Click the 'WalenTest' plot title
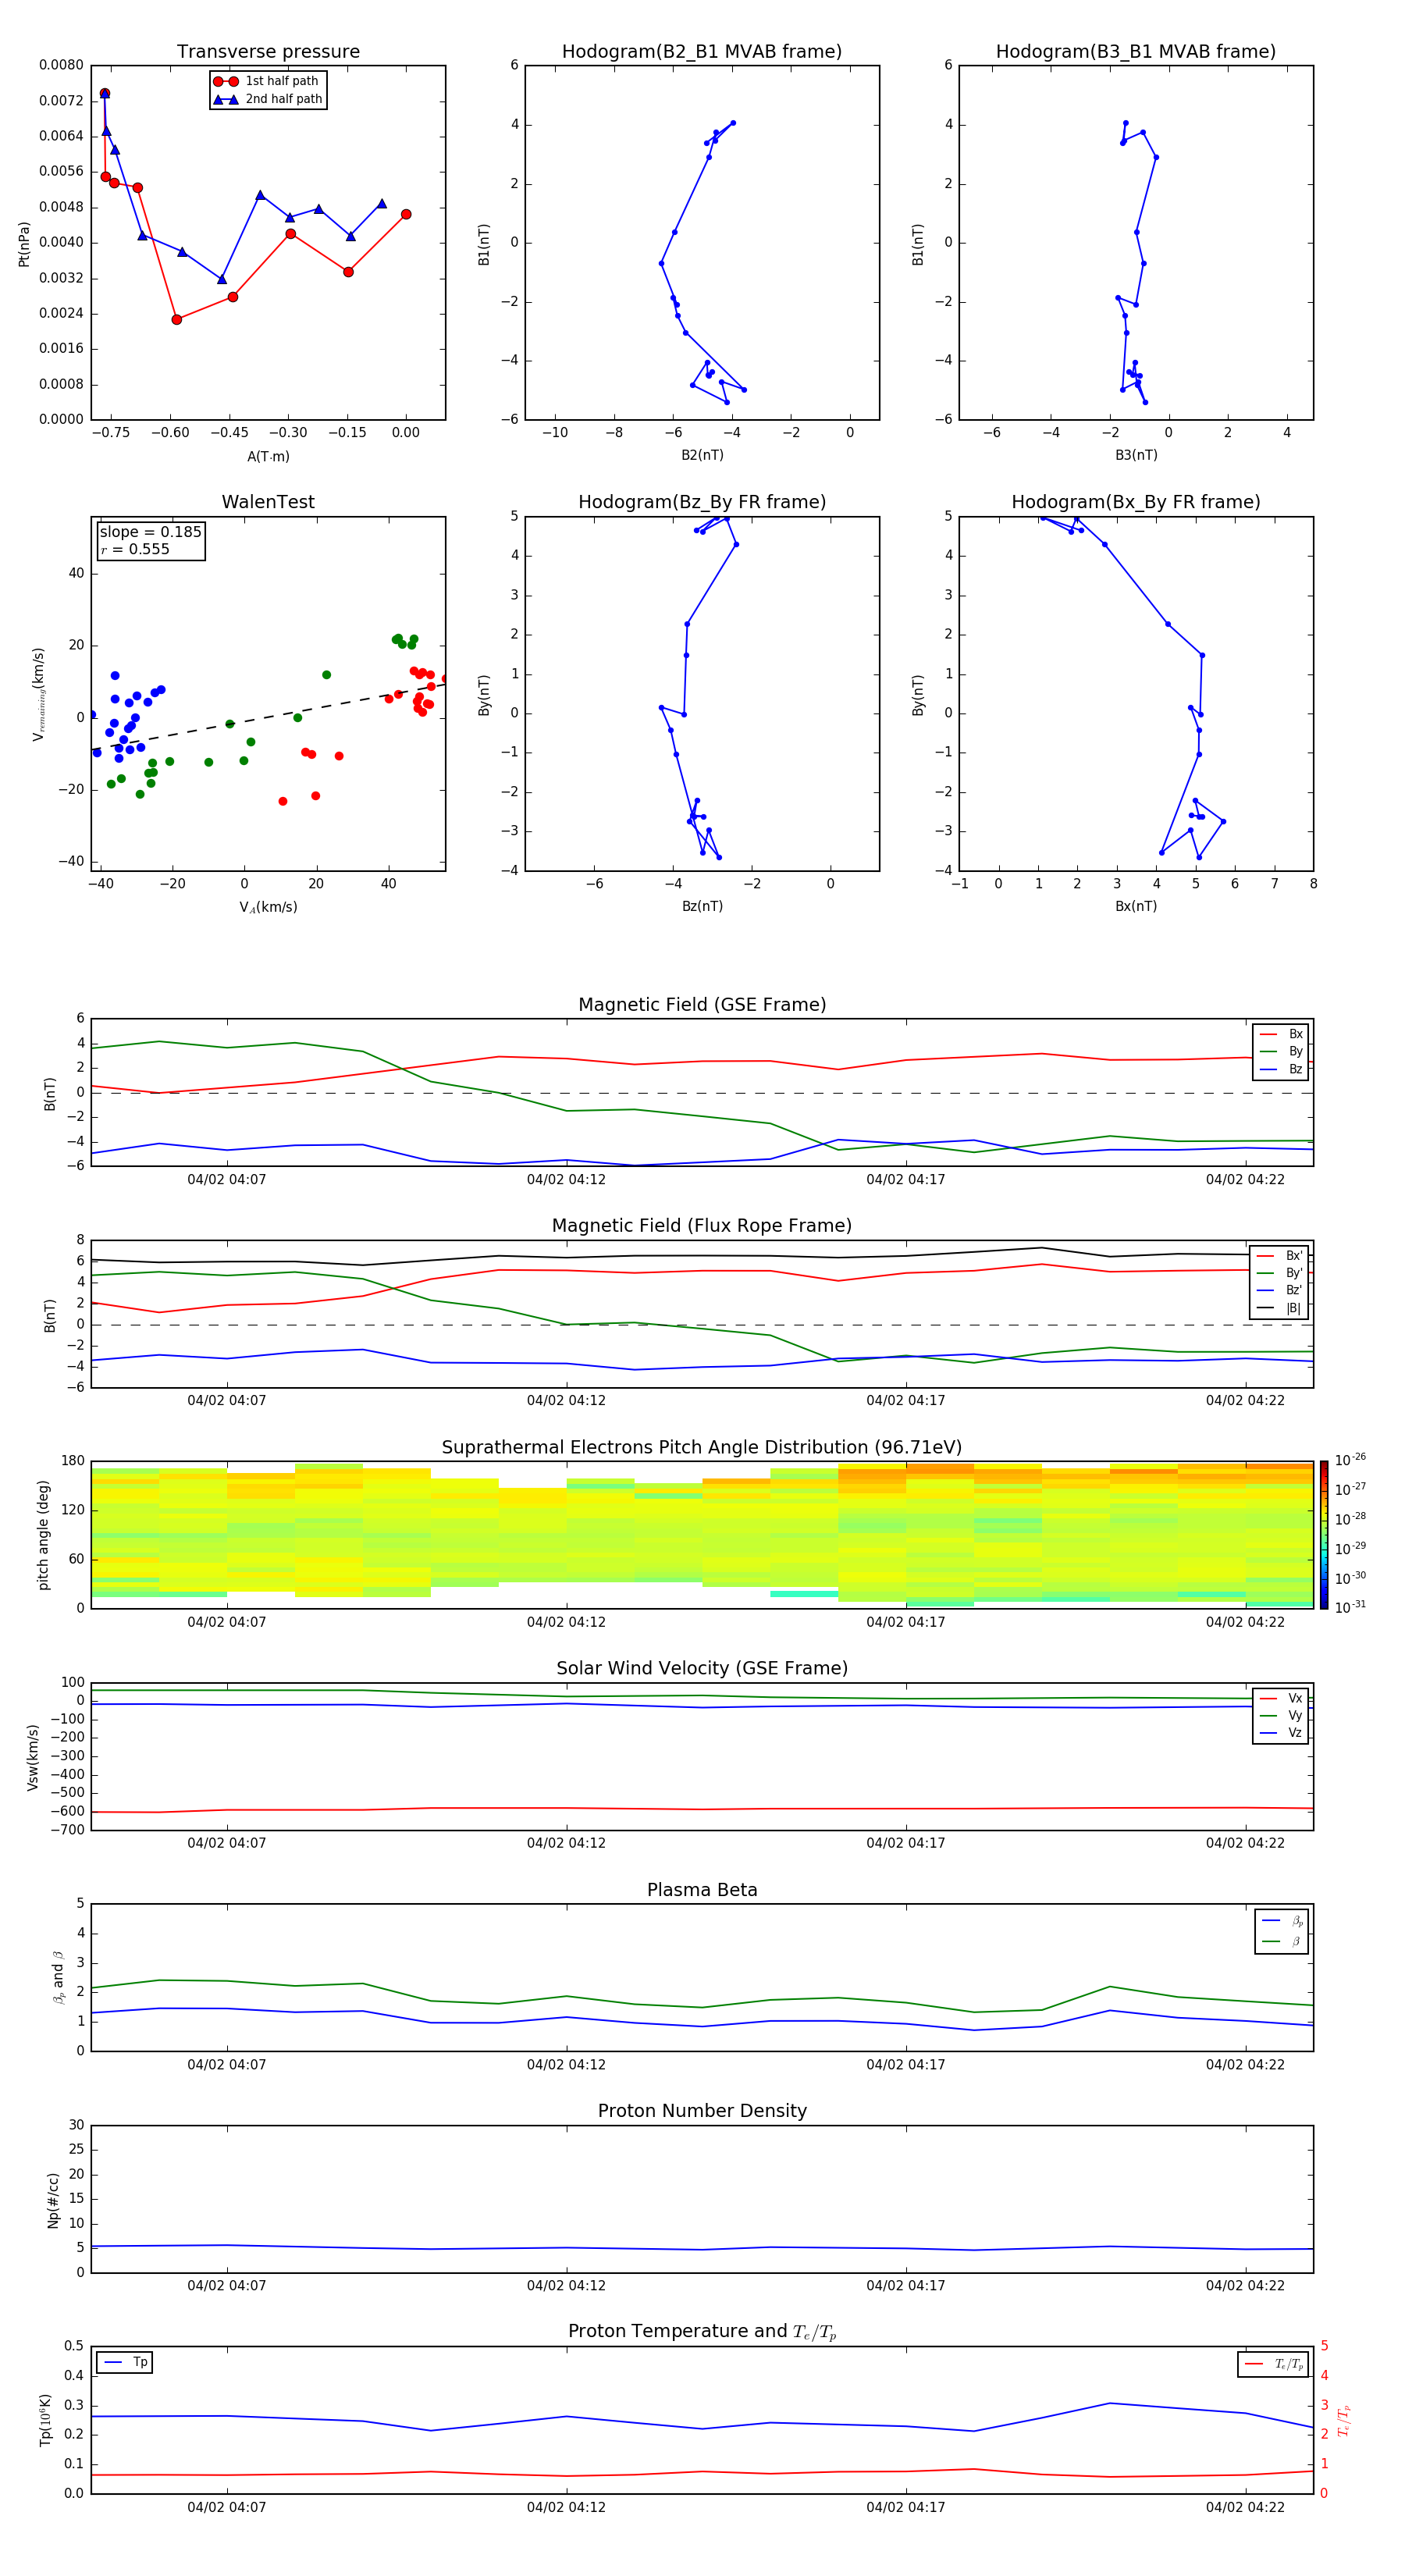Screen dimensions: 1405x2576 (x=268, y=502)
